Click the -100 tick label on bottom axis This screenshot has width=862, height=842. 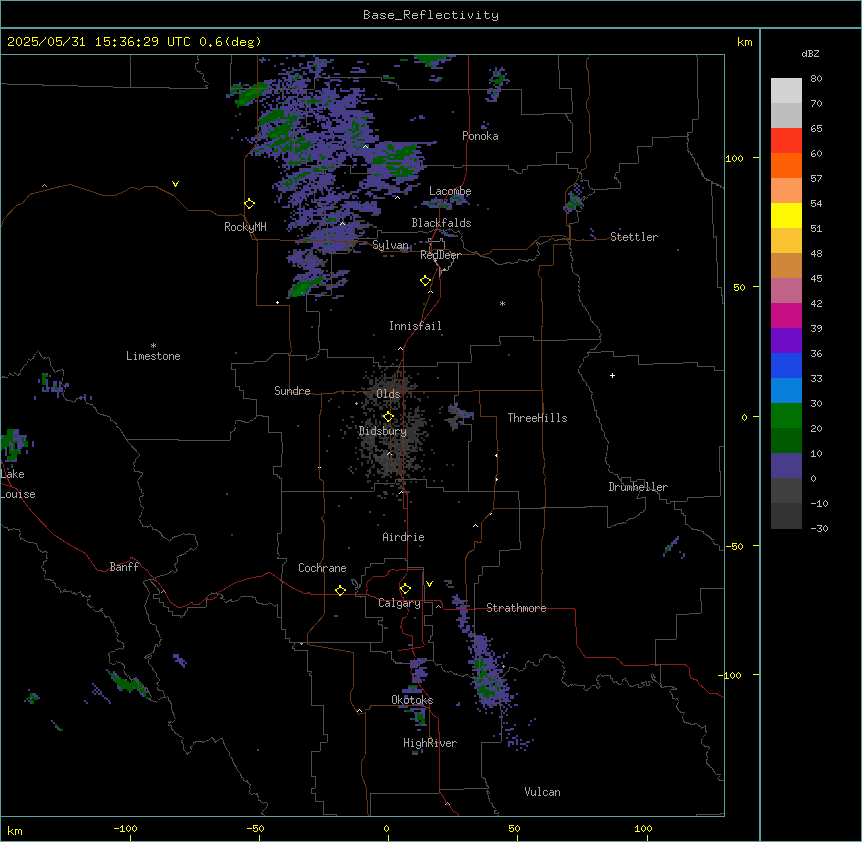[125, 828]
